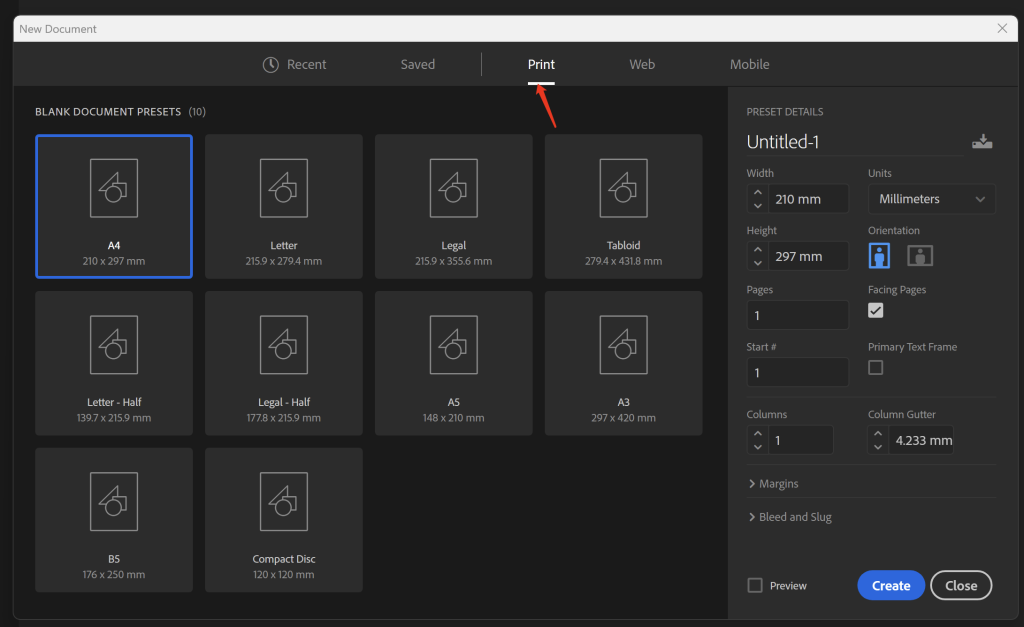Uncheck the Facing Pages checkbox
1024x627 pixels.
click(x=876, y=311)
